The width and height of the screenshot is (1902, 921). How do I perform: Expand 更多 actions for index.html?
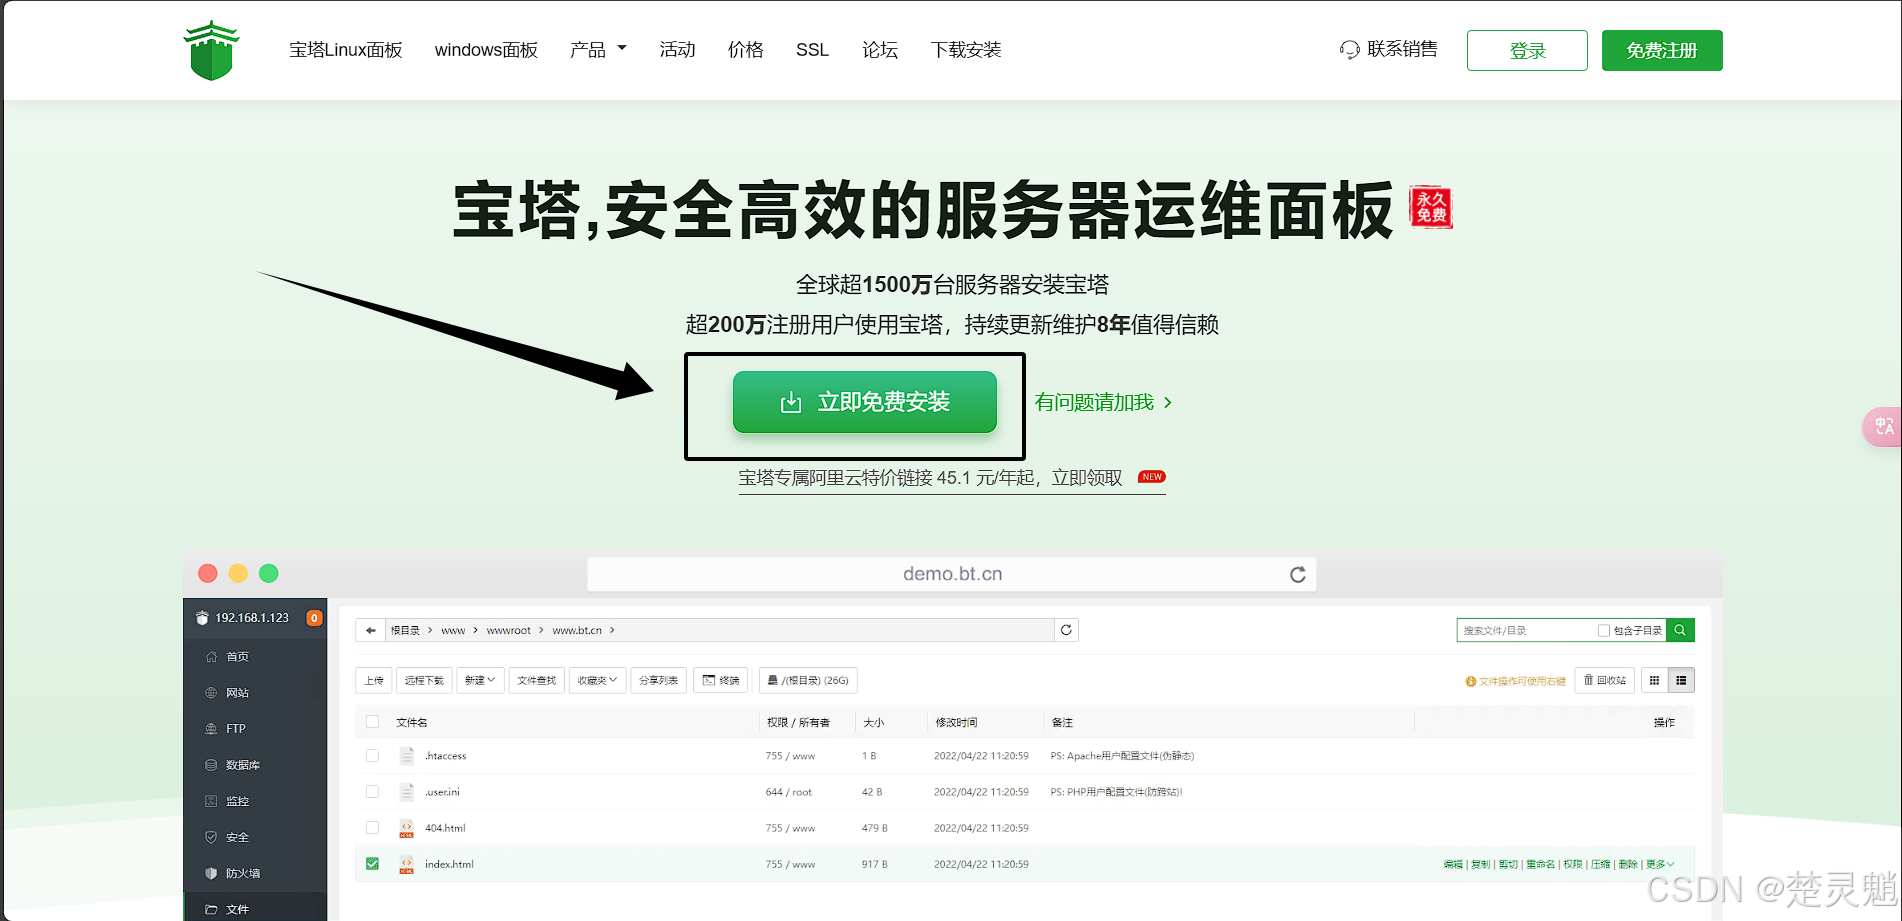click(1660, 864)
